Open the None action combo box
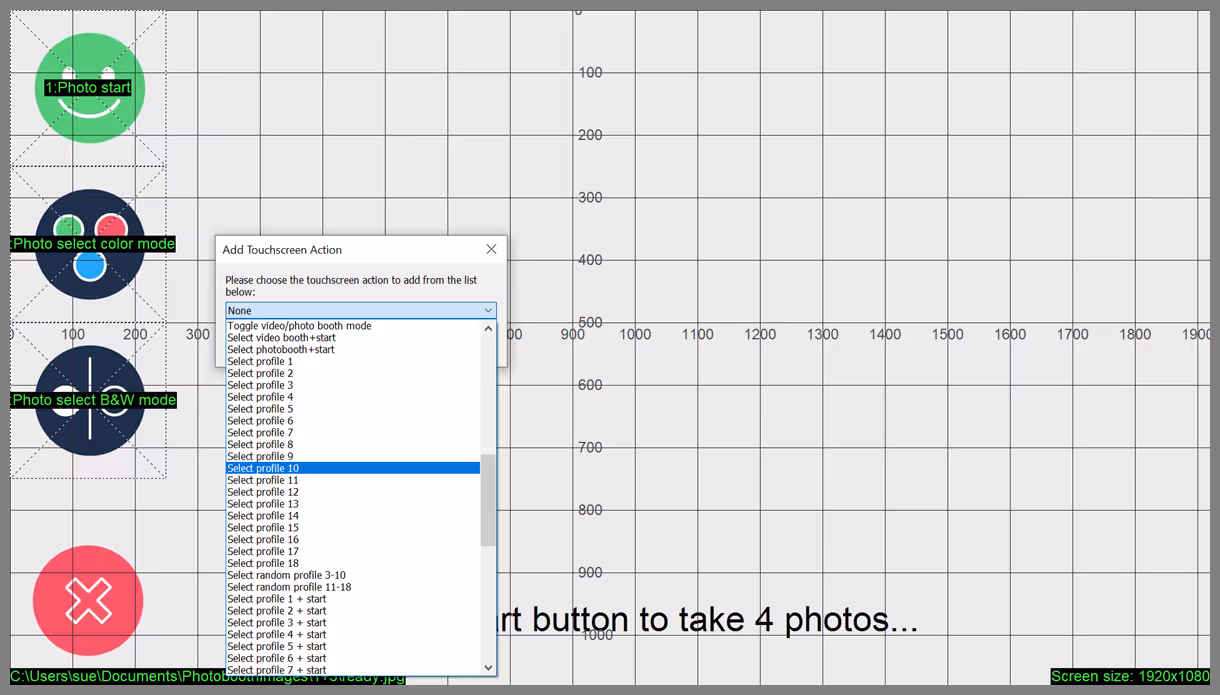Screen dimensions: 1220x695 pyautogui.click(x=360, y=311)
